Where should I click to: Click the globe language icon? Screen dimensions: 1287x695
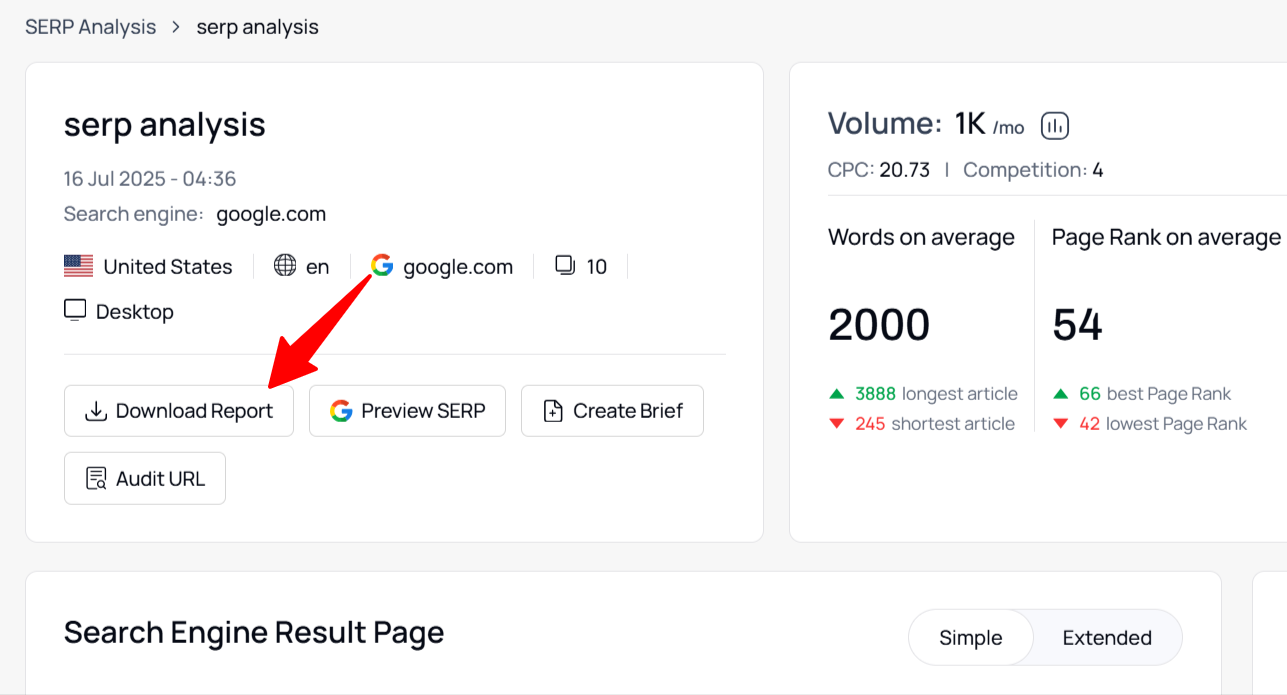(x=285, y=266)
